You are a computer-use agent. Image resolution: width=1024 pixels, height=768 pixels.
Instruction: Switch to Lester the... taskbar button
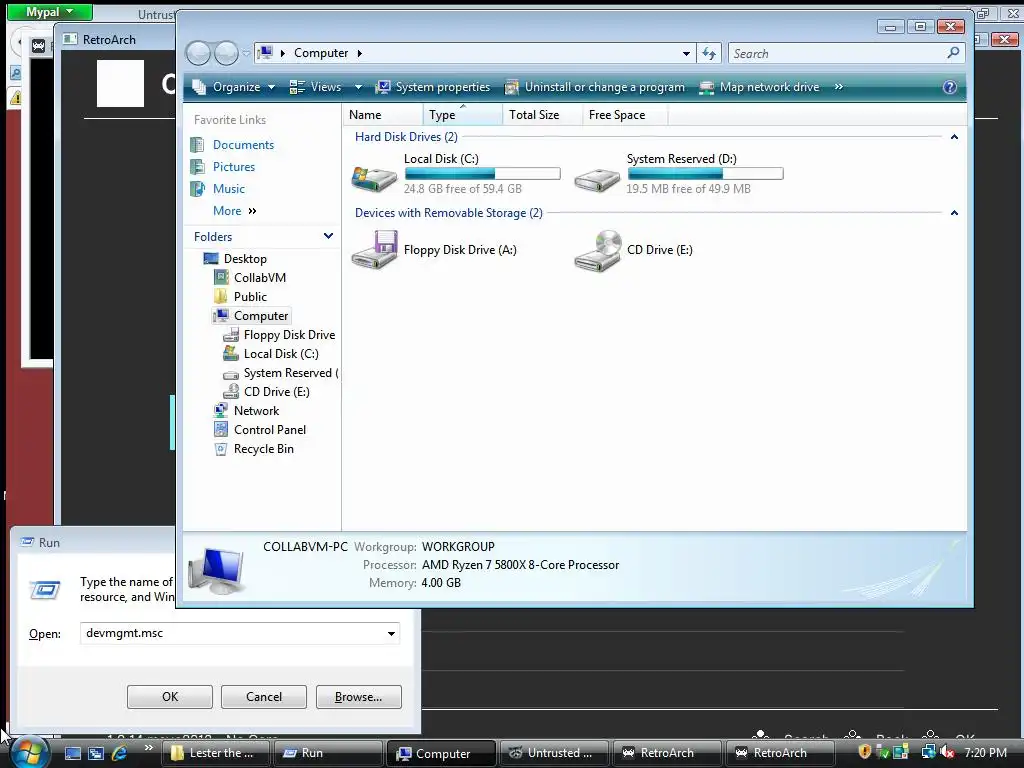(216, 753)
